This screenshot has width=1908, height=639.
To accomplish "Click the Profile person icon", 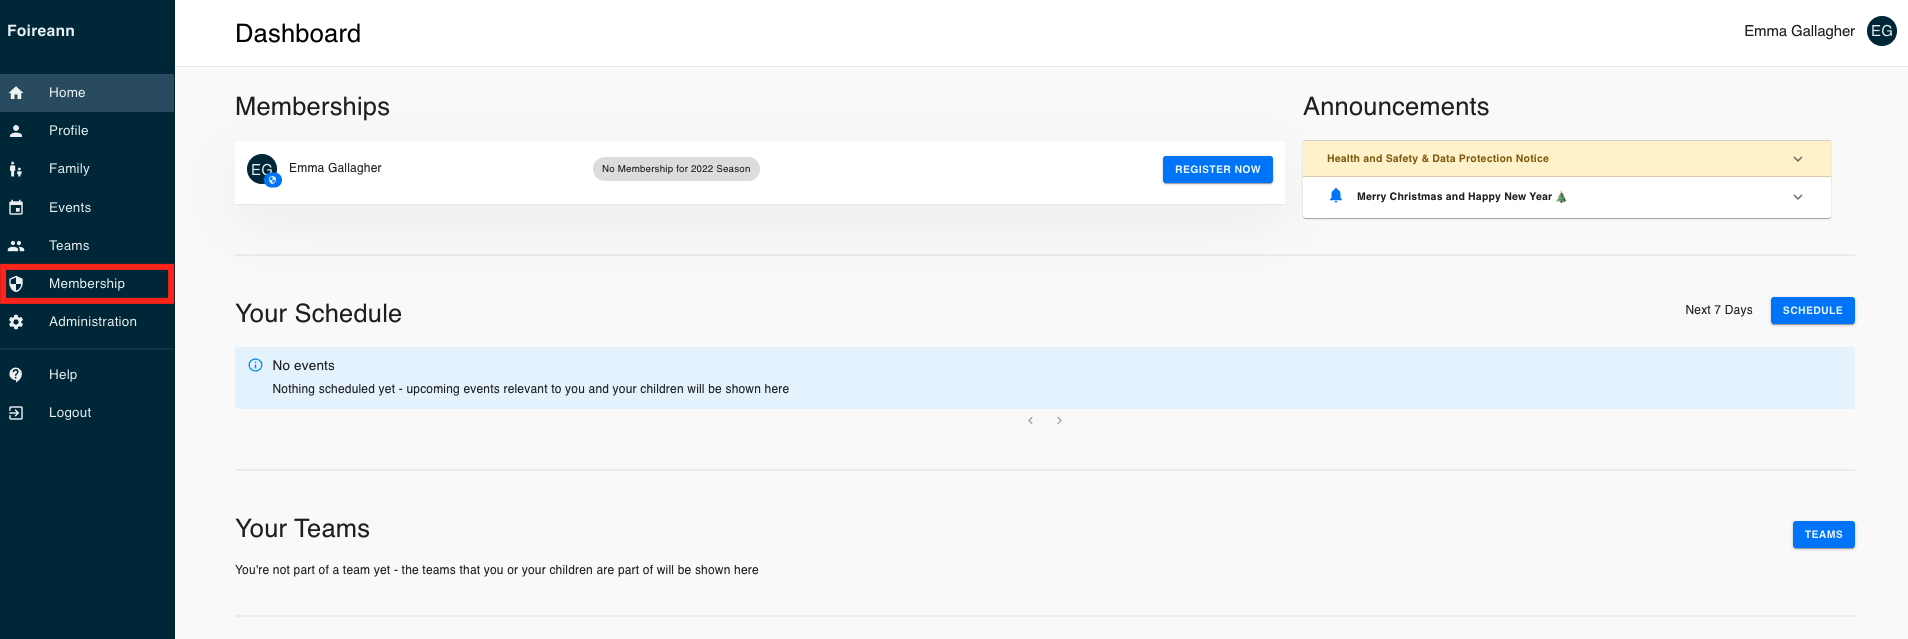I will click(16, 131).
